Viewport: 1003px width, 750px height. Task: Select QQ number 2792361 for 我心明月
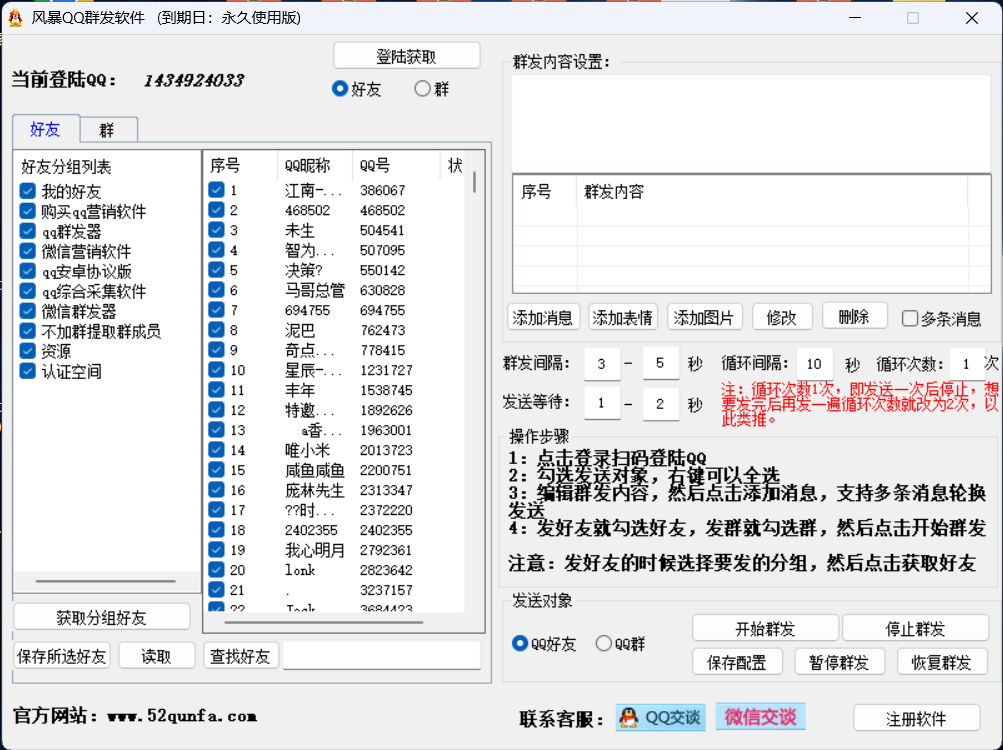(386, 550)
